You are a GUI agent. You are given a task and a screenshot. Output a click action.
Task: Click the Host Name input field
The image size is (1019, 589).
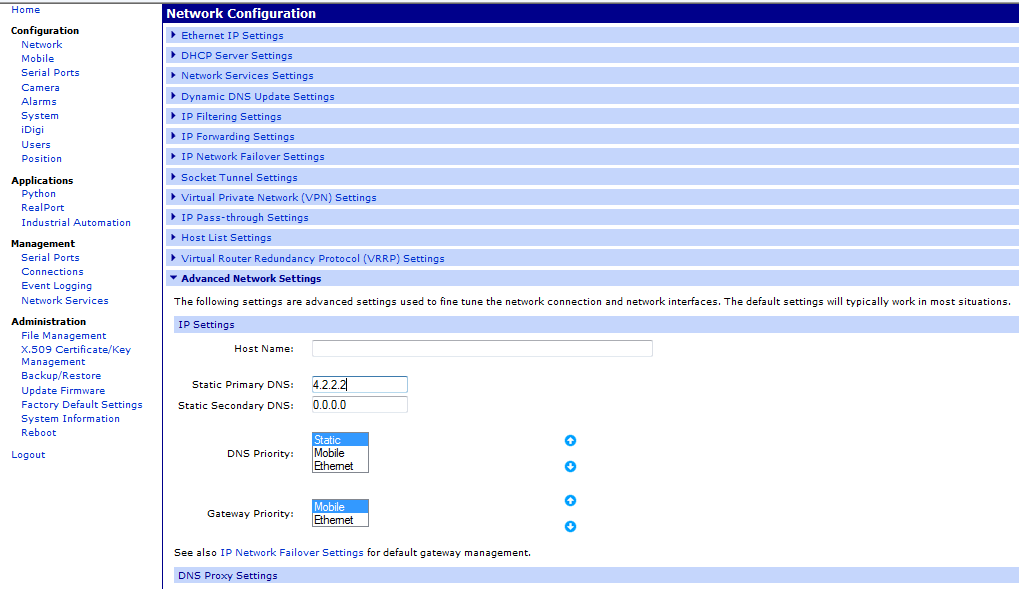pos(482,349)
